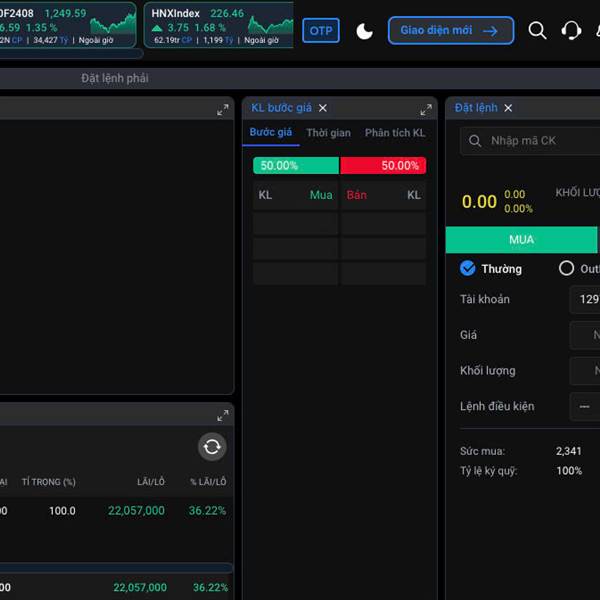Expand the KL bước giá panel
This screenshot has width=600, height=600.
pyautogui.click(x=426, y=109)
